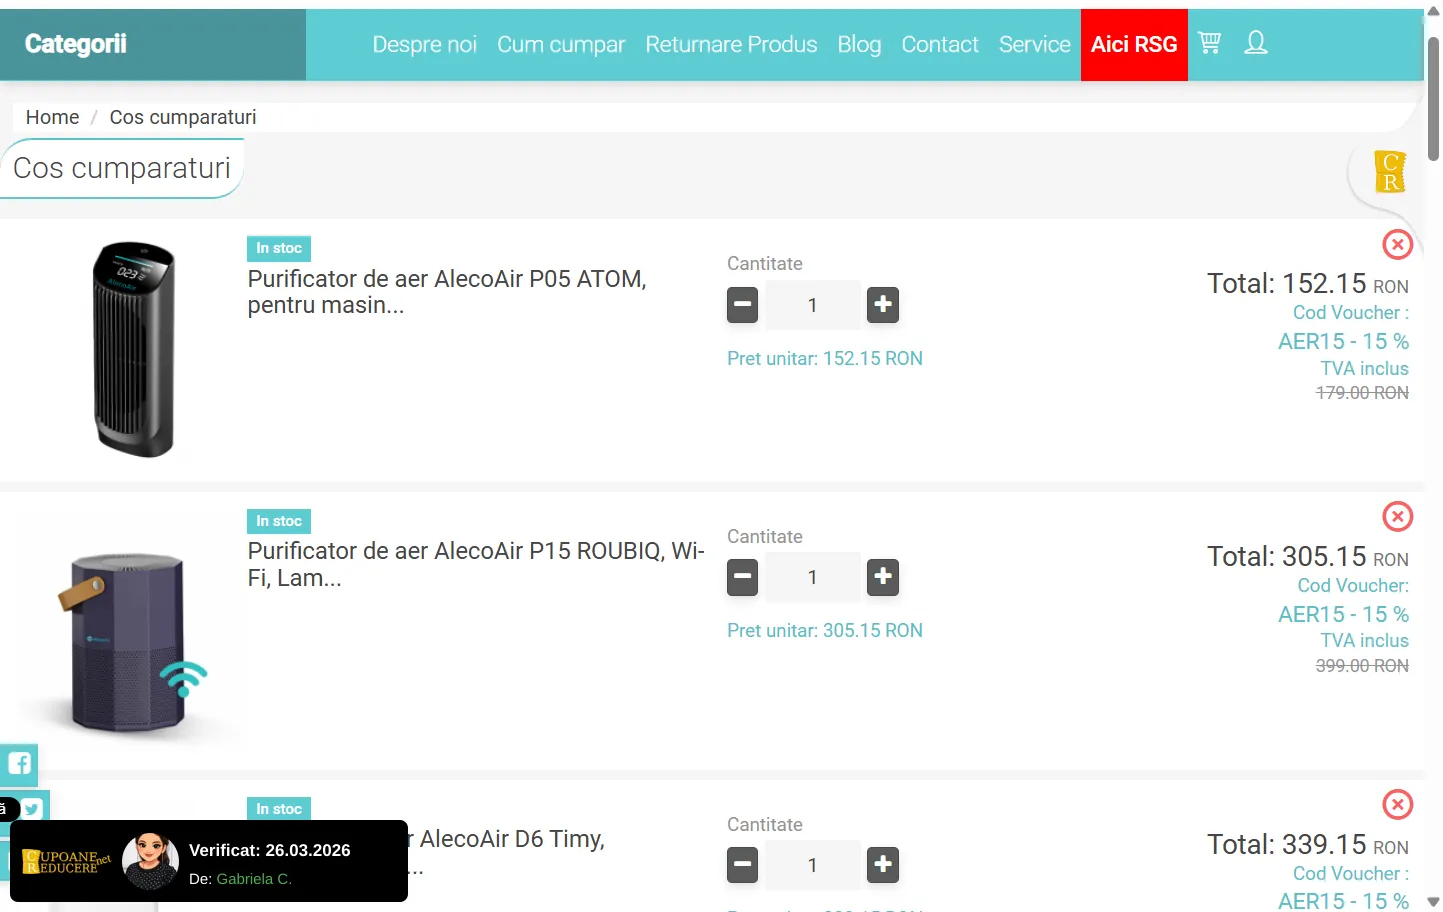Click the red Aici RSG button

point(1133,45)
